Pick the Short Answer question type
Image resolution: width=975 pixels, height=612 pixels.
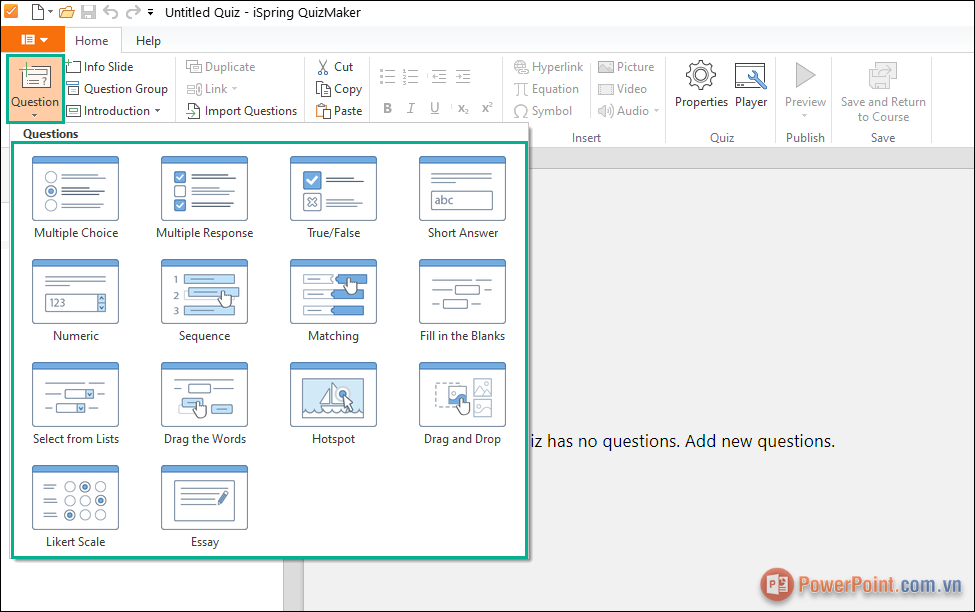click(463, 198)
